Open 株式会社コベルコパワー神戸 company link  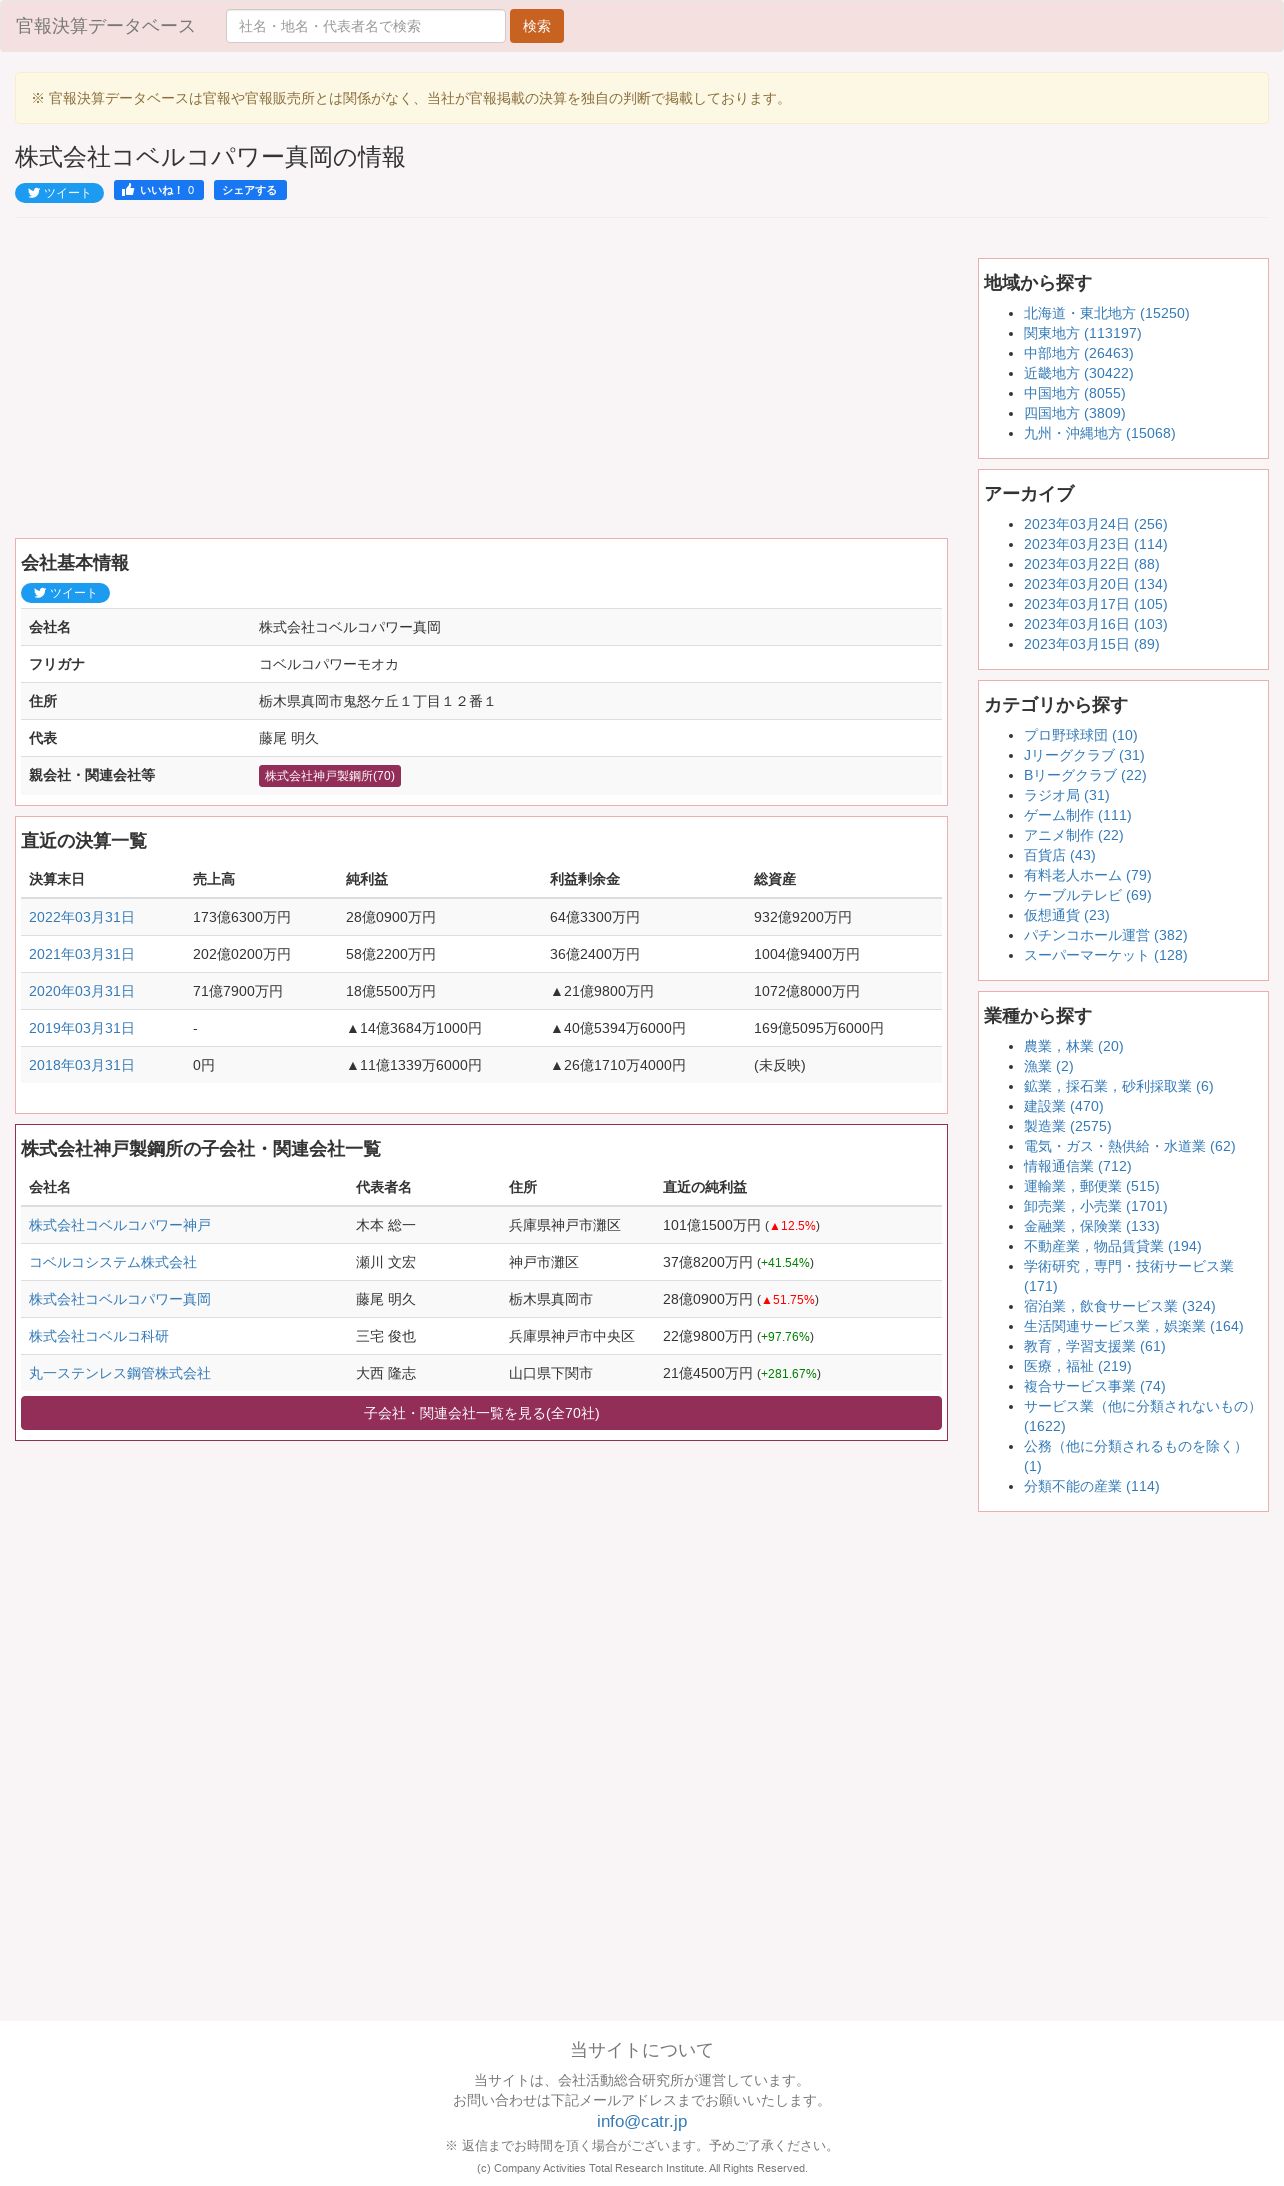pos(120,1225)
